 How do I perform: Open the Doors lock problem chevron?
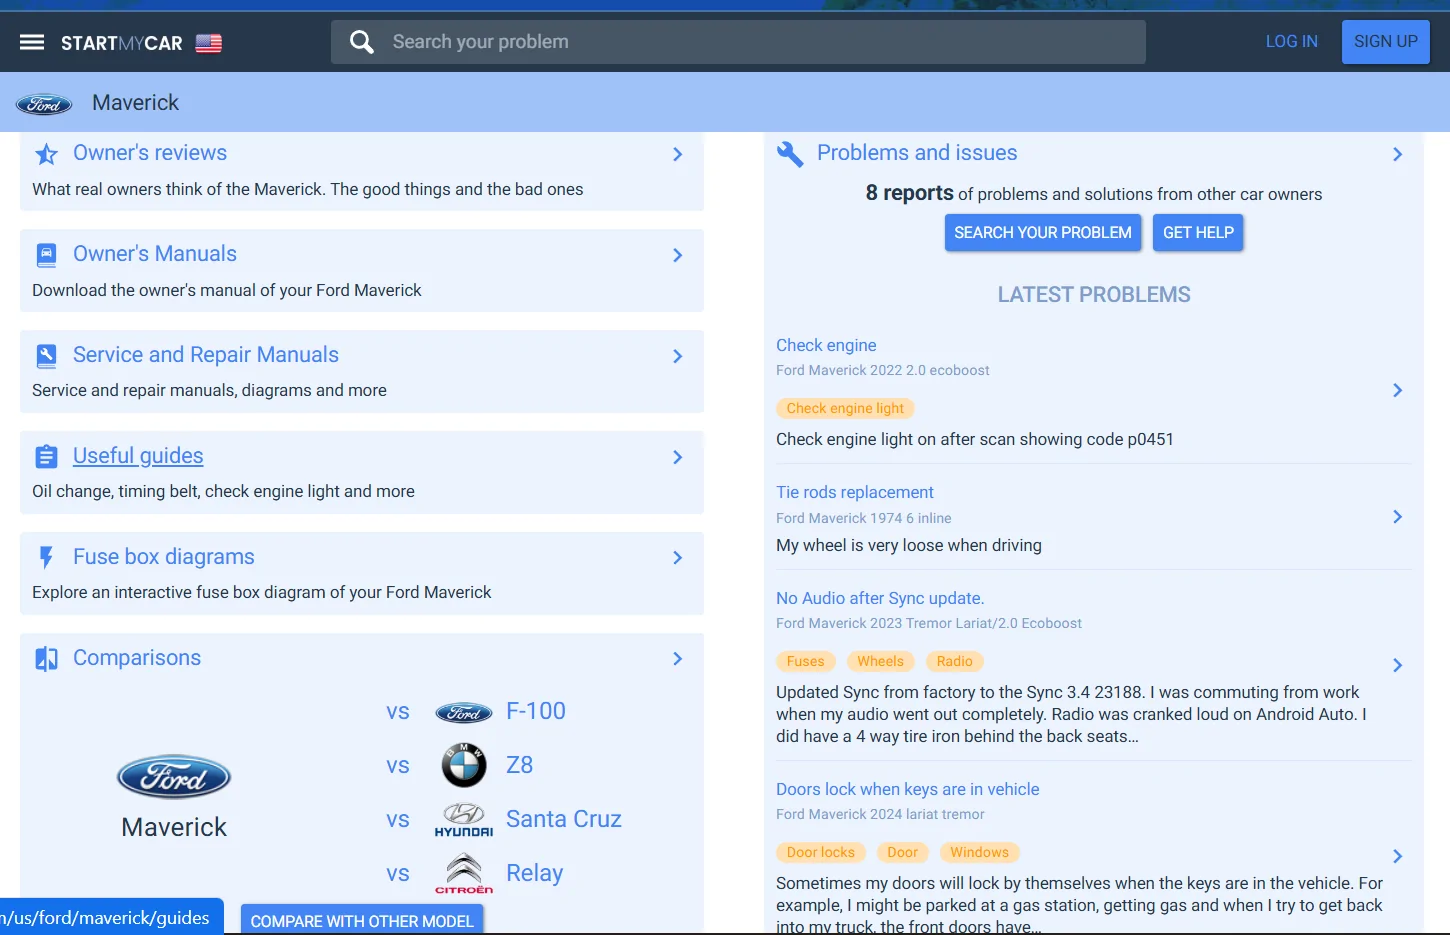1398,856
